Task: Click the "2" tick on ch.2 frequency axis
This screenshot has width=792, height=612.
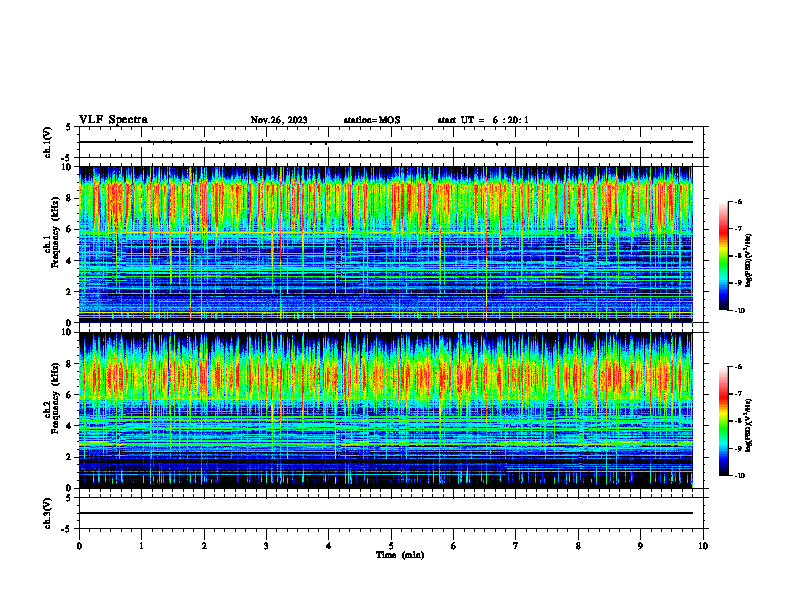Action: coord(70,457)
